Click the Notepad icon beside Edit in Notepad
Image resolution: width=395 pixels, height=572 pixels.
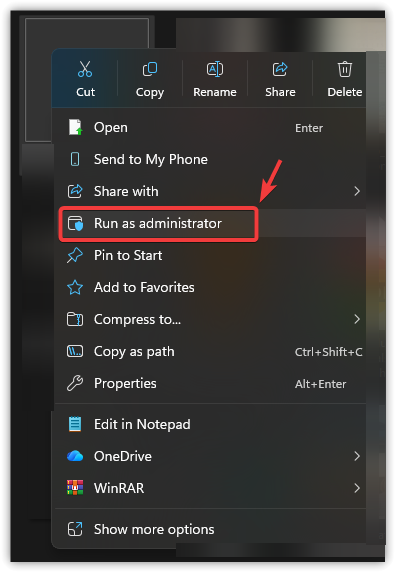(75, 424)
